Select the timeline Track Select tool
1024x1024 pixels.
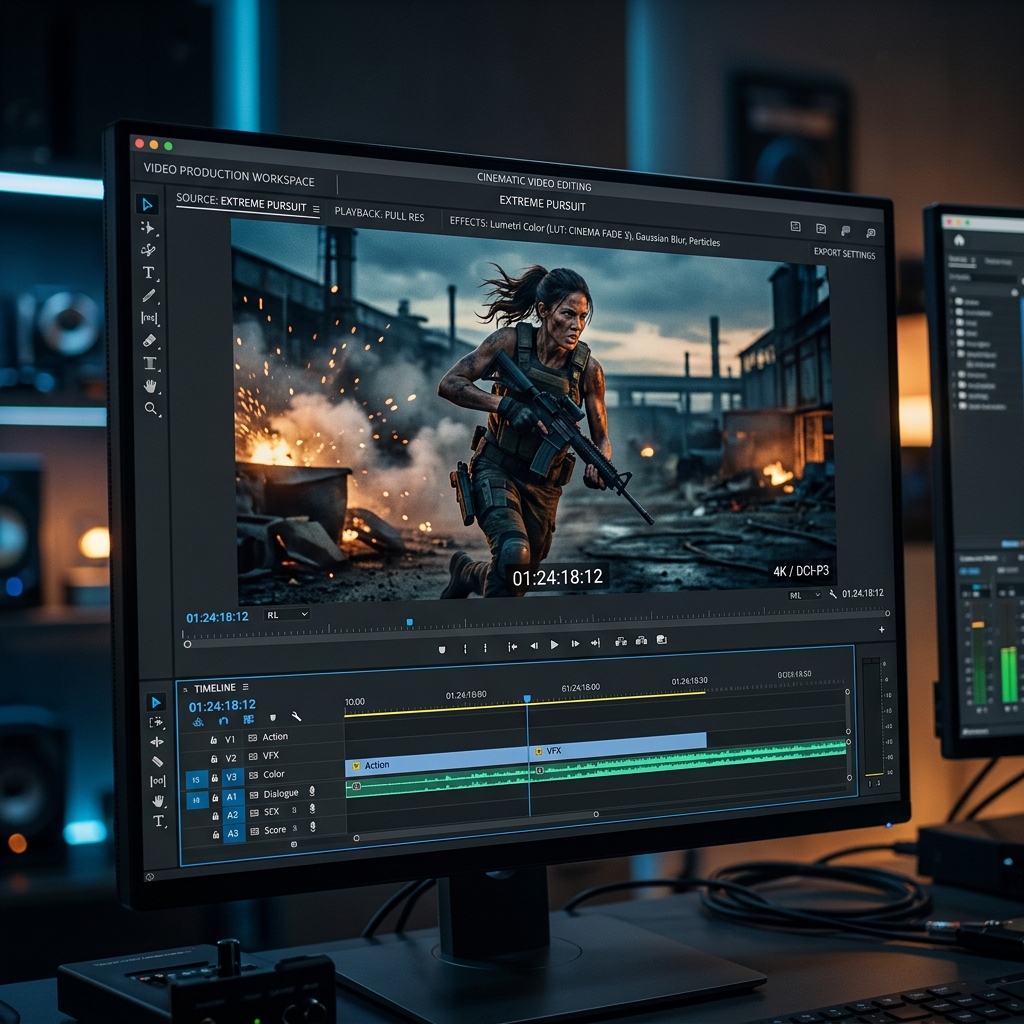156,722
